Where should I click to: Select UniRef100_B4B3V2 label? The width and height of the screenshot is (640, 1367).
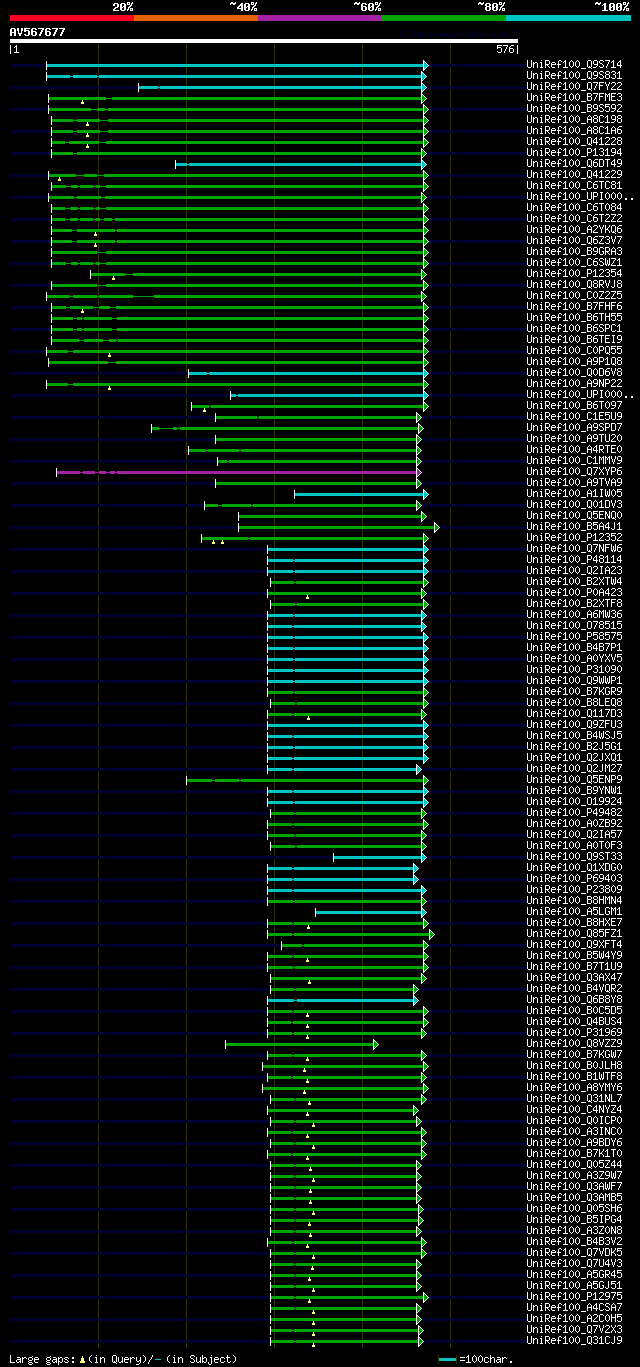click(573, 1242)
